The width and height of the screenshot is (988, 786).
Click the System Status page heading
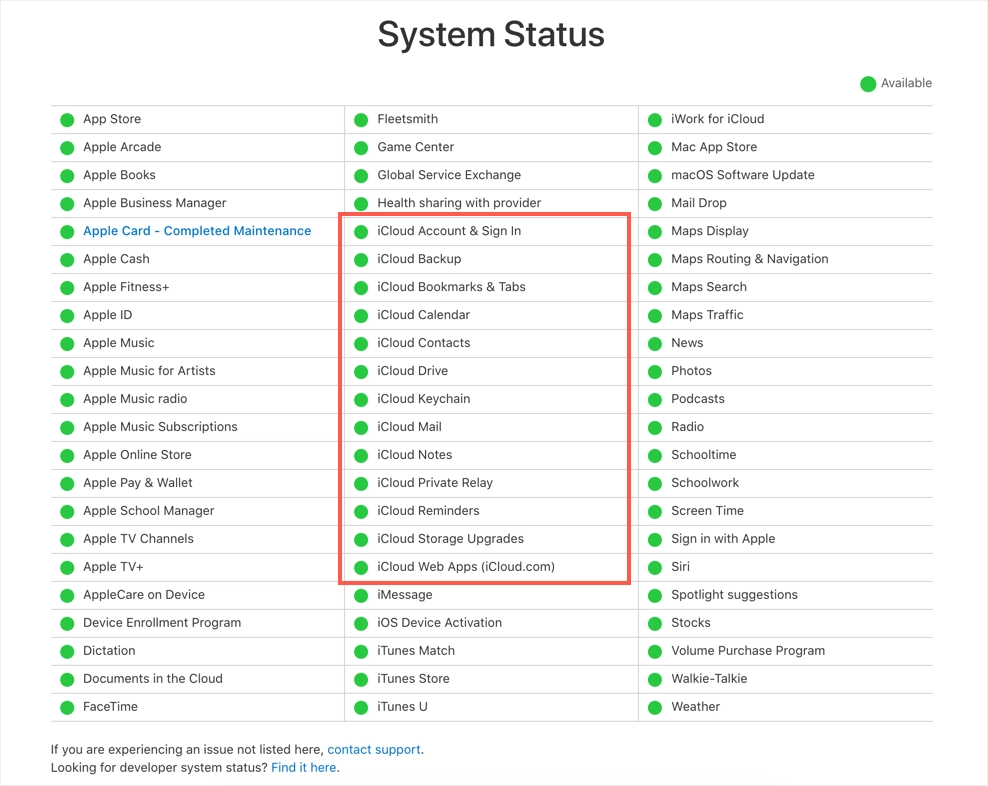point(491,35)
